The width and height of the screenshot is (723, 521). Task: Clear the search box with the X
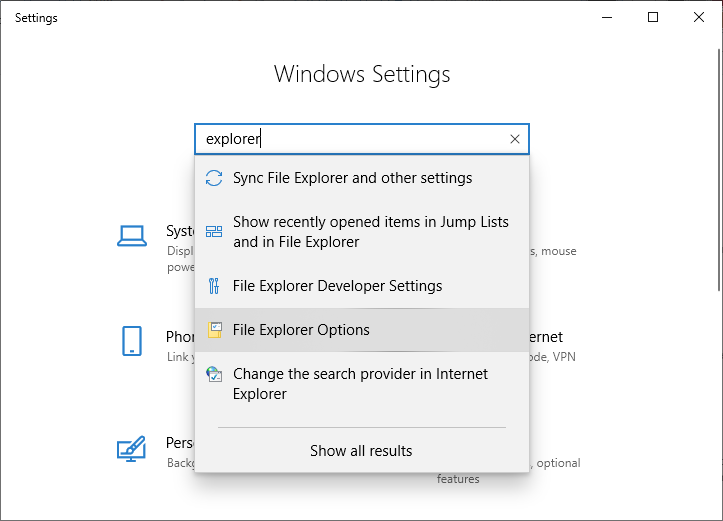point(515,139)
